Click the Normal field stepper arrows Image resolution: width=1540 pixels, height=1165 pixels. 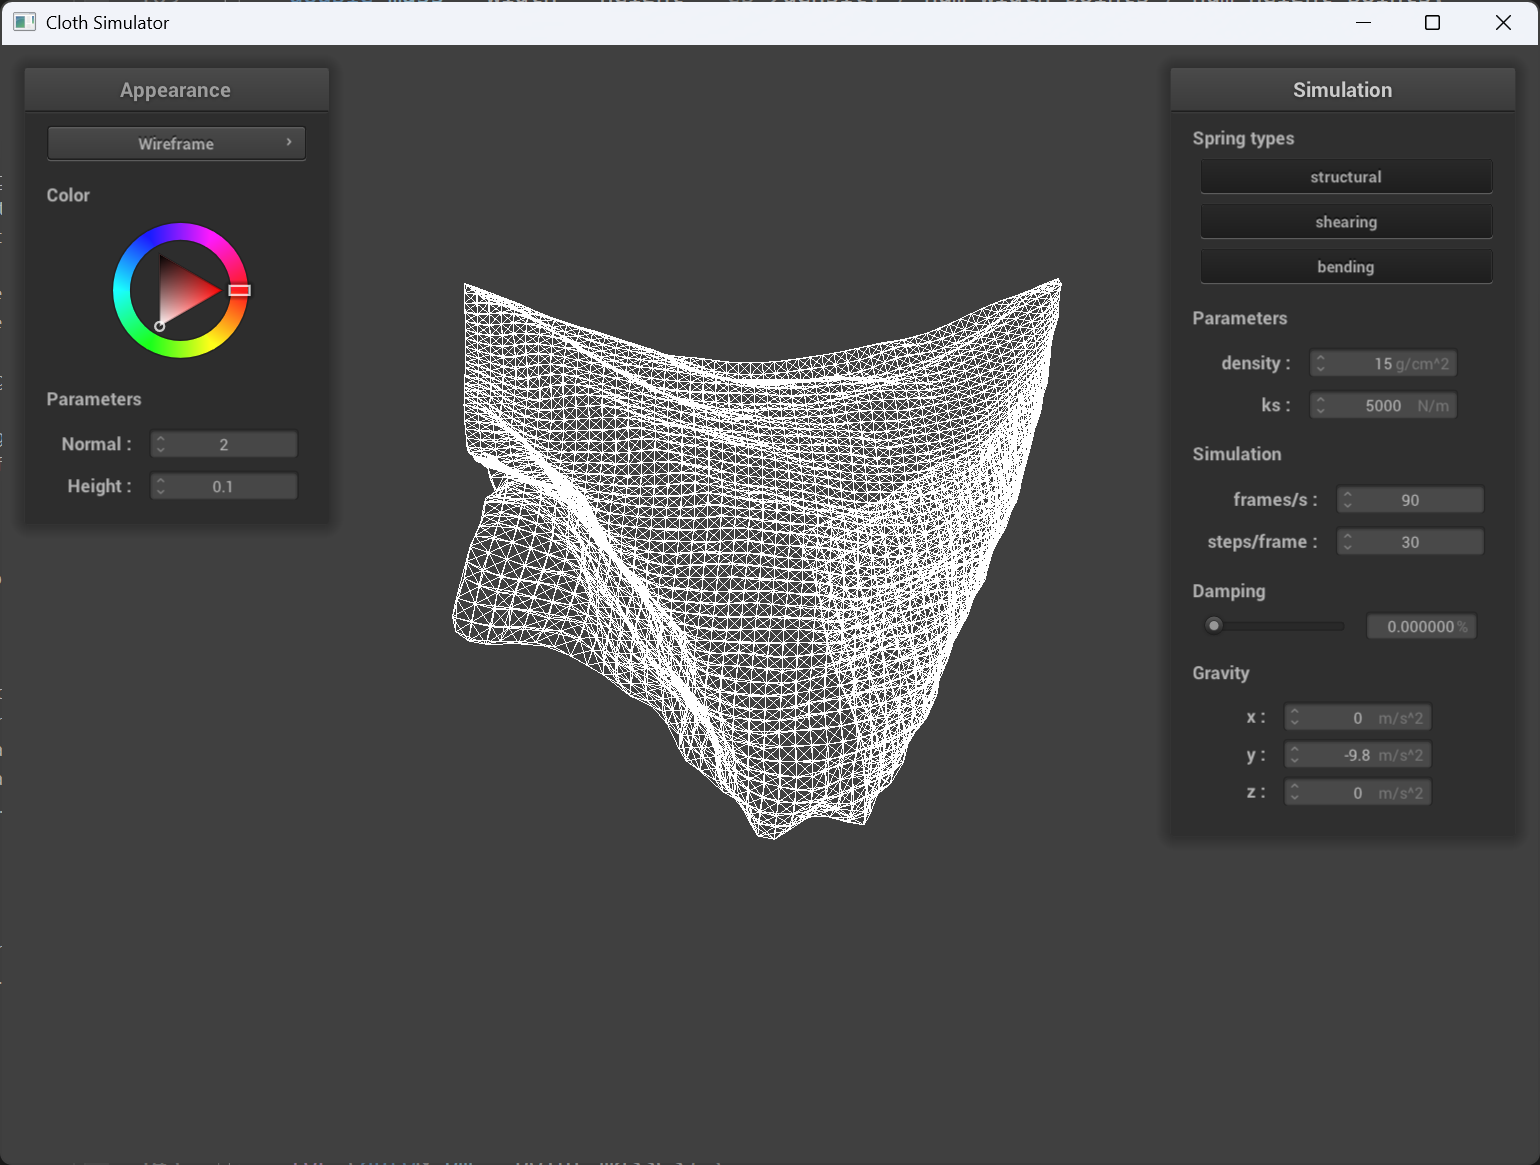[x=161, y=444]
